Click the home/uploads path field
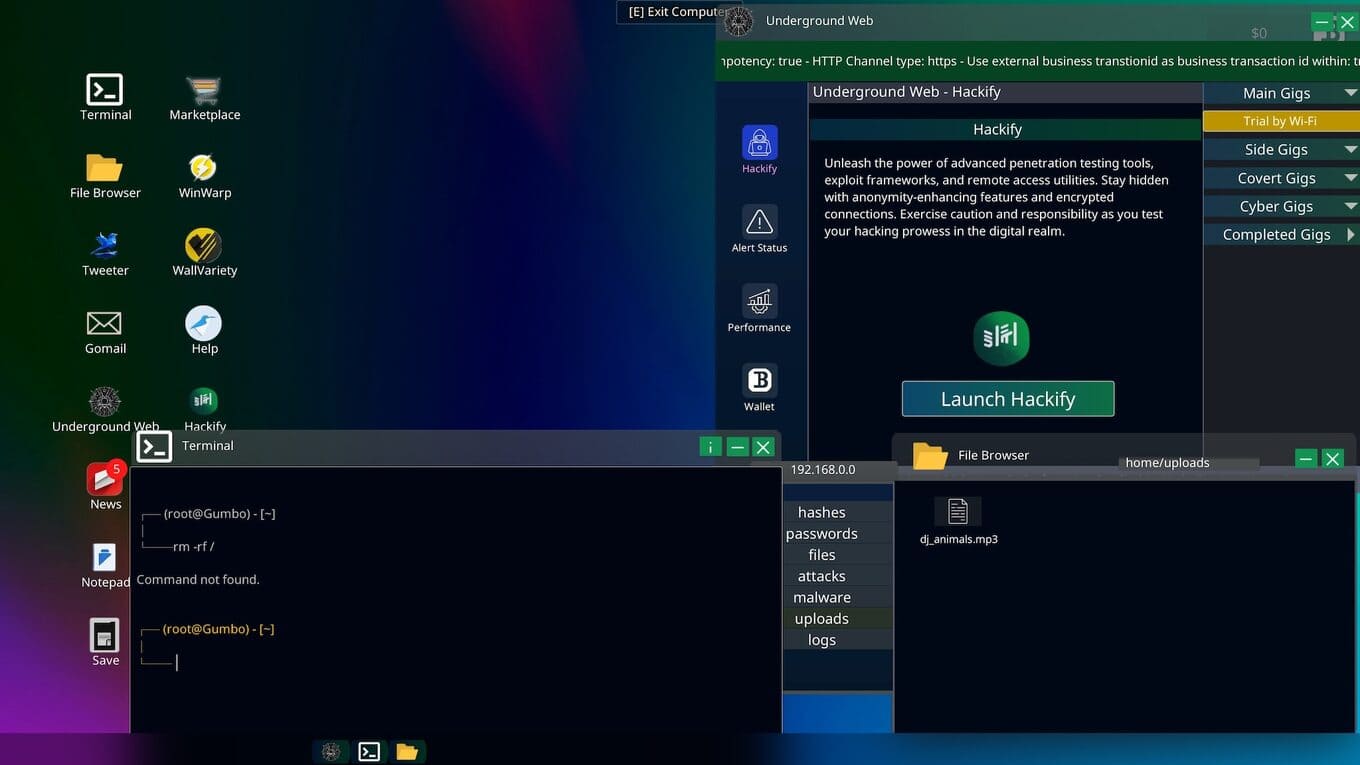Screen dimensions: 1360x765 point(1188,463)
